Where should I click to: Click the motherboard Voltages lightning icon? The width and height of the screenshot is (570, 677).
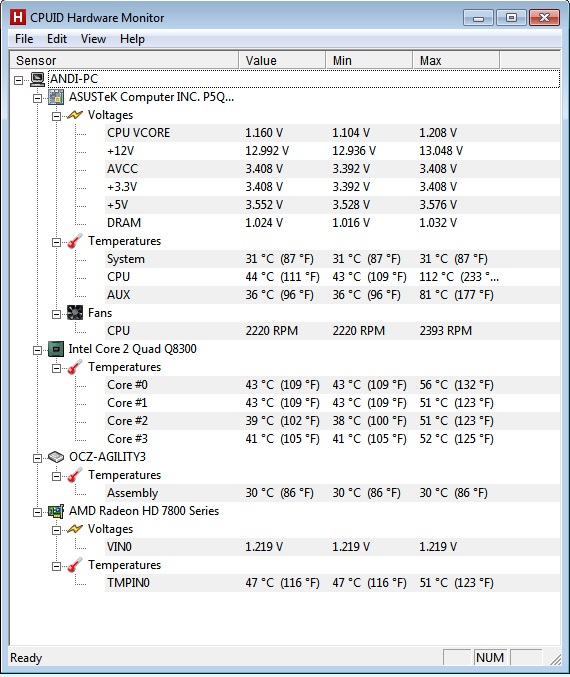point(75,115)
